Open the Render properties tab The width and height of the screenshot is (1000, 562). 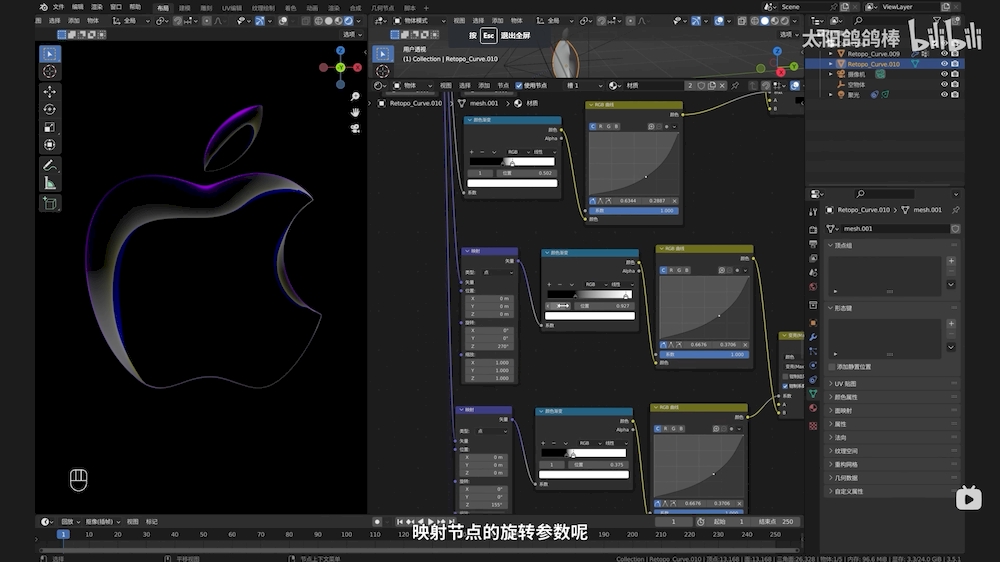[x=813, y=230]
